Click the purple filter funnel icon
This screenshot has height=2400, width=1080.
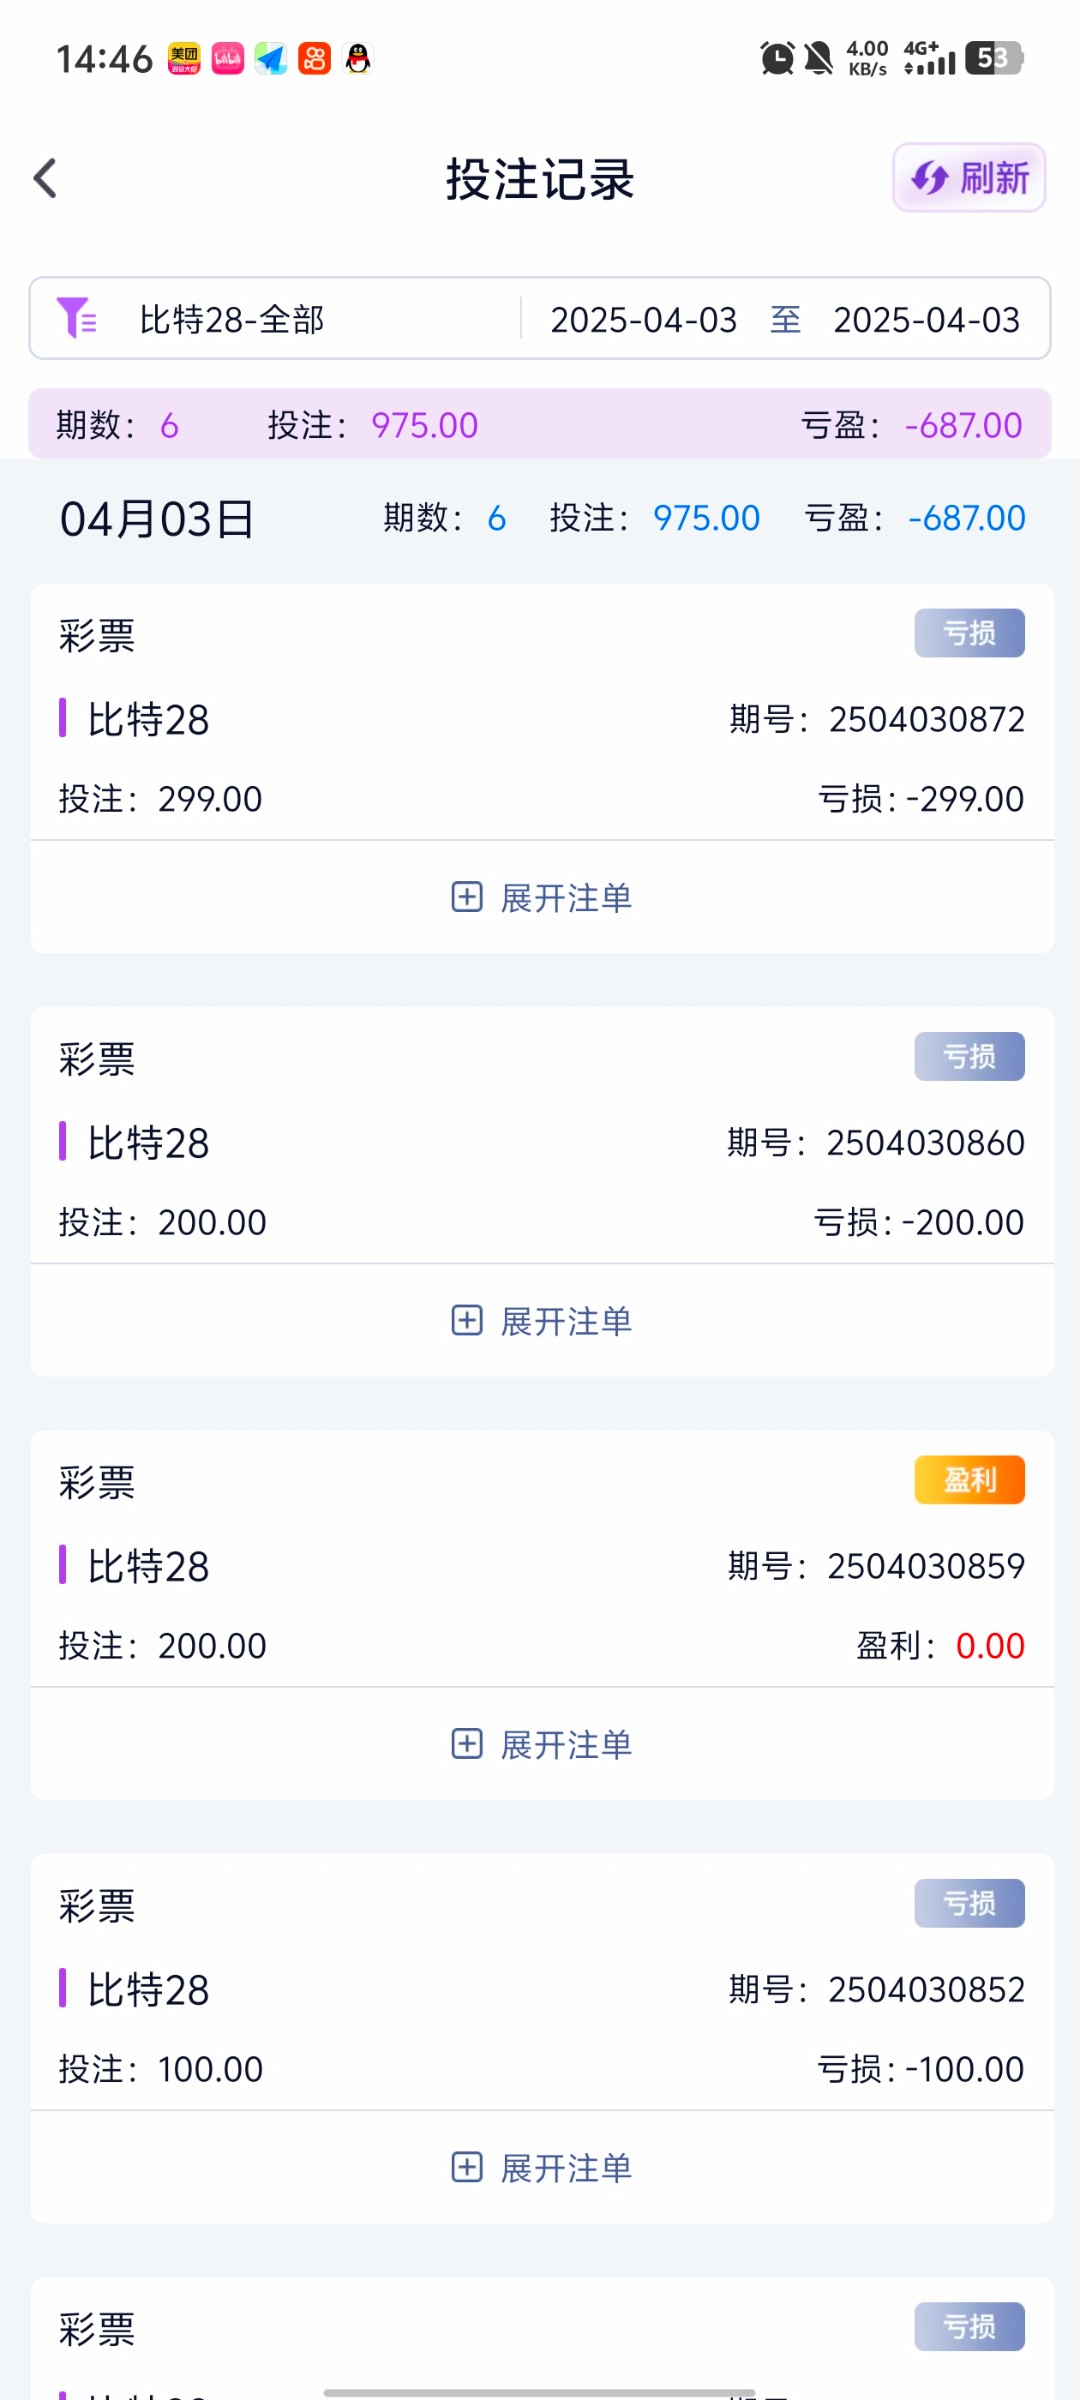[76, 319]
